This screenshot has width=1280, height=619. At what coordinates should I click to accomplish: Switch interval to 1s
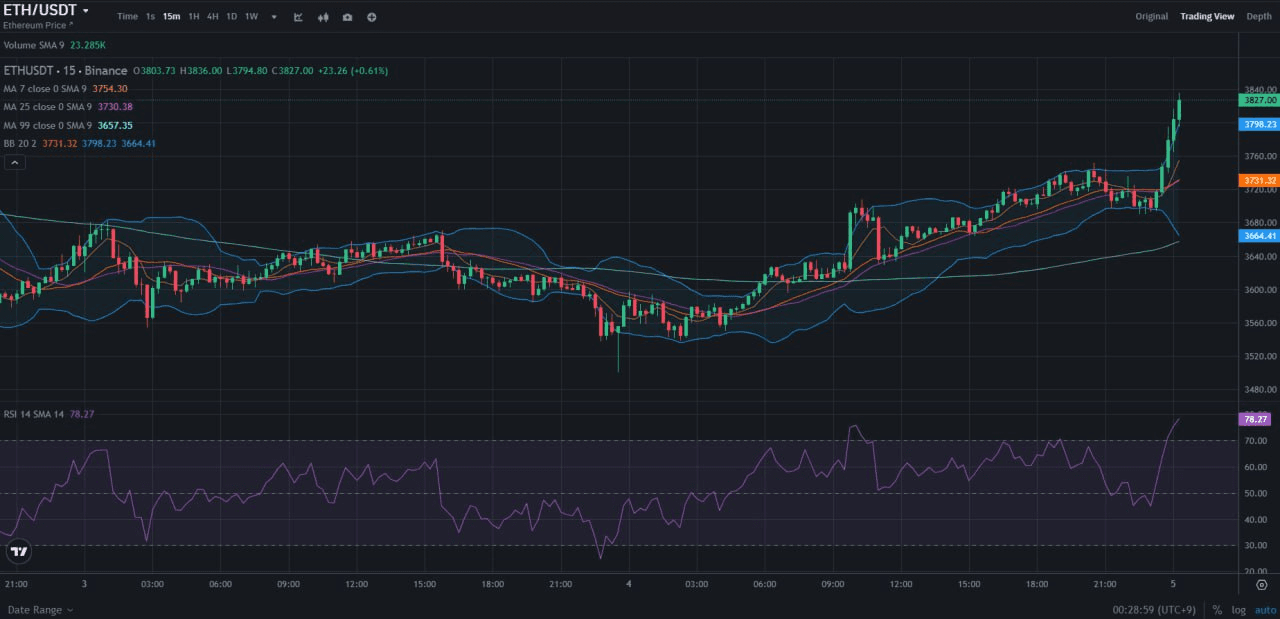pyautogui.click(x=150, y=16)
